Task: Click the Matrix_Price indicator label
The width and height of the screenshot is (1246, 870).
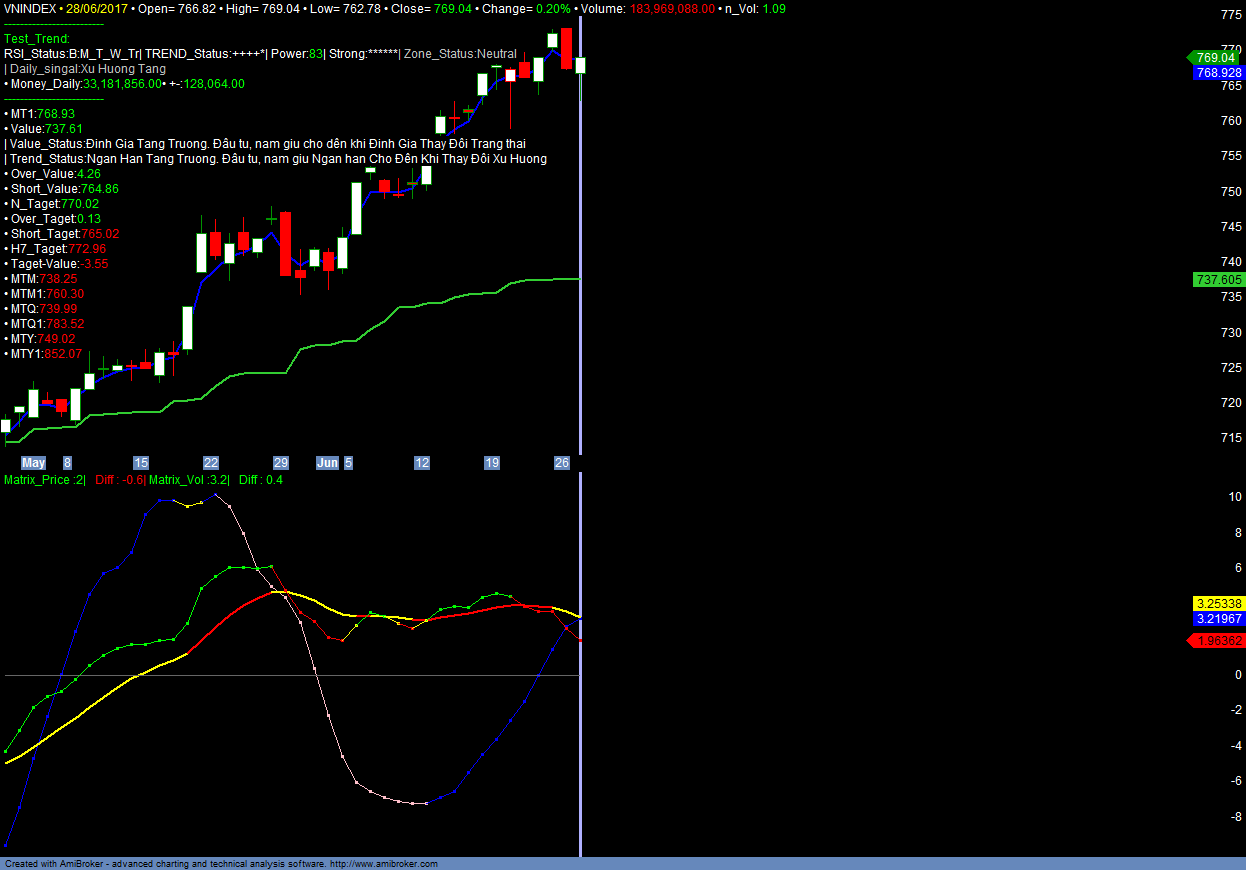Action: [44, 480]
